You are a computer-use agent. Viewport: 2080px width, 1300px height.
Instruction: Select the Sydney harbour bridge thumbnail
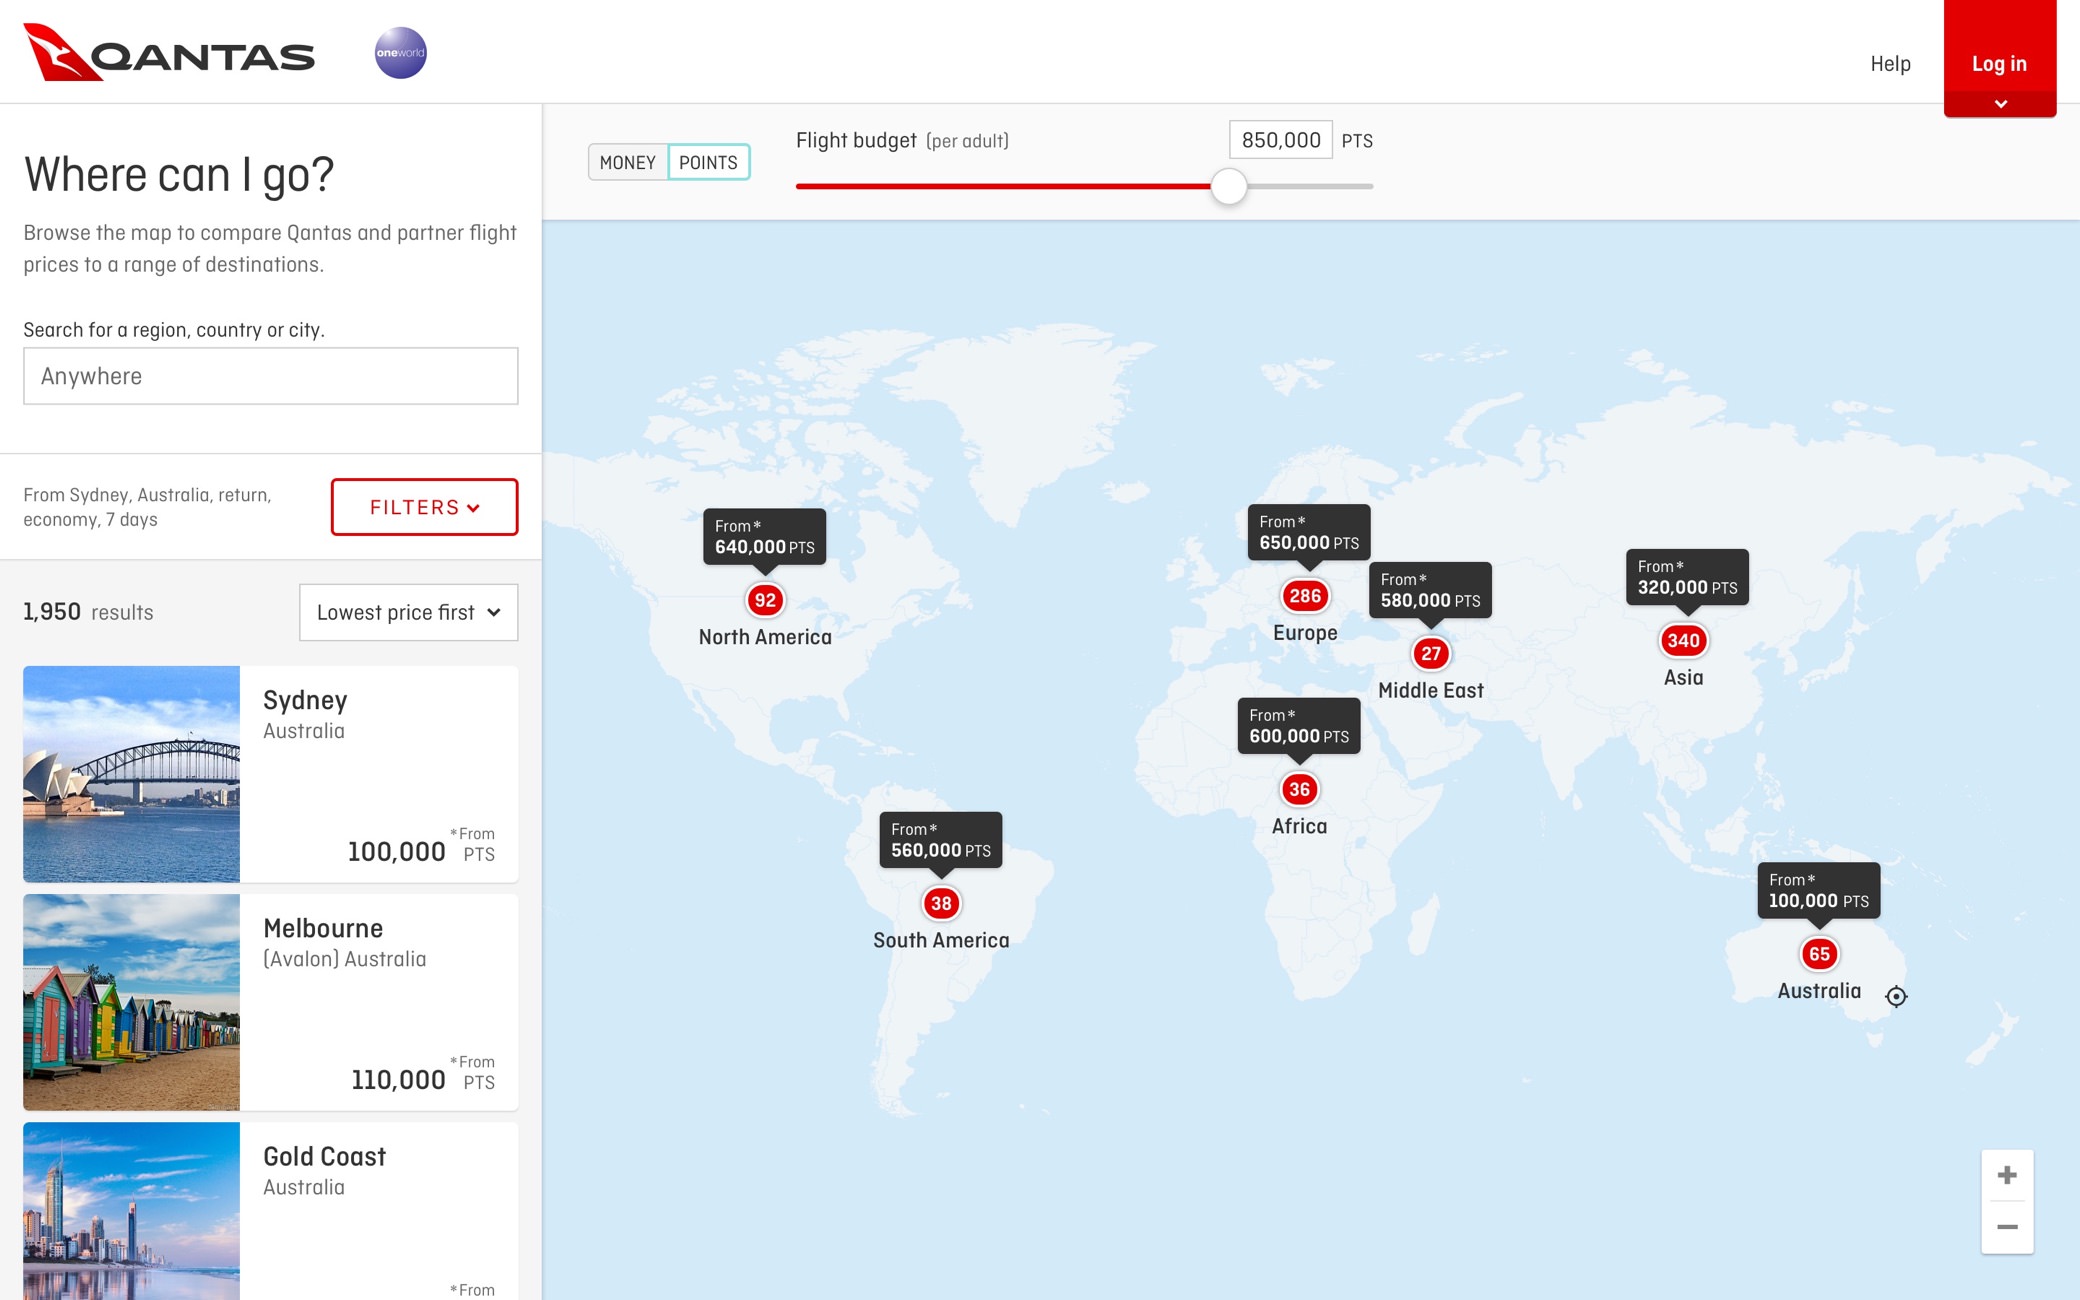point(132,774)
